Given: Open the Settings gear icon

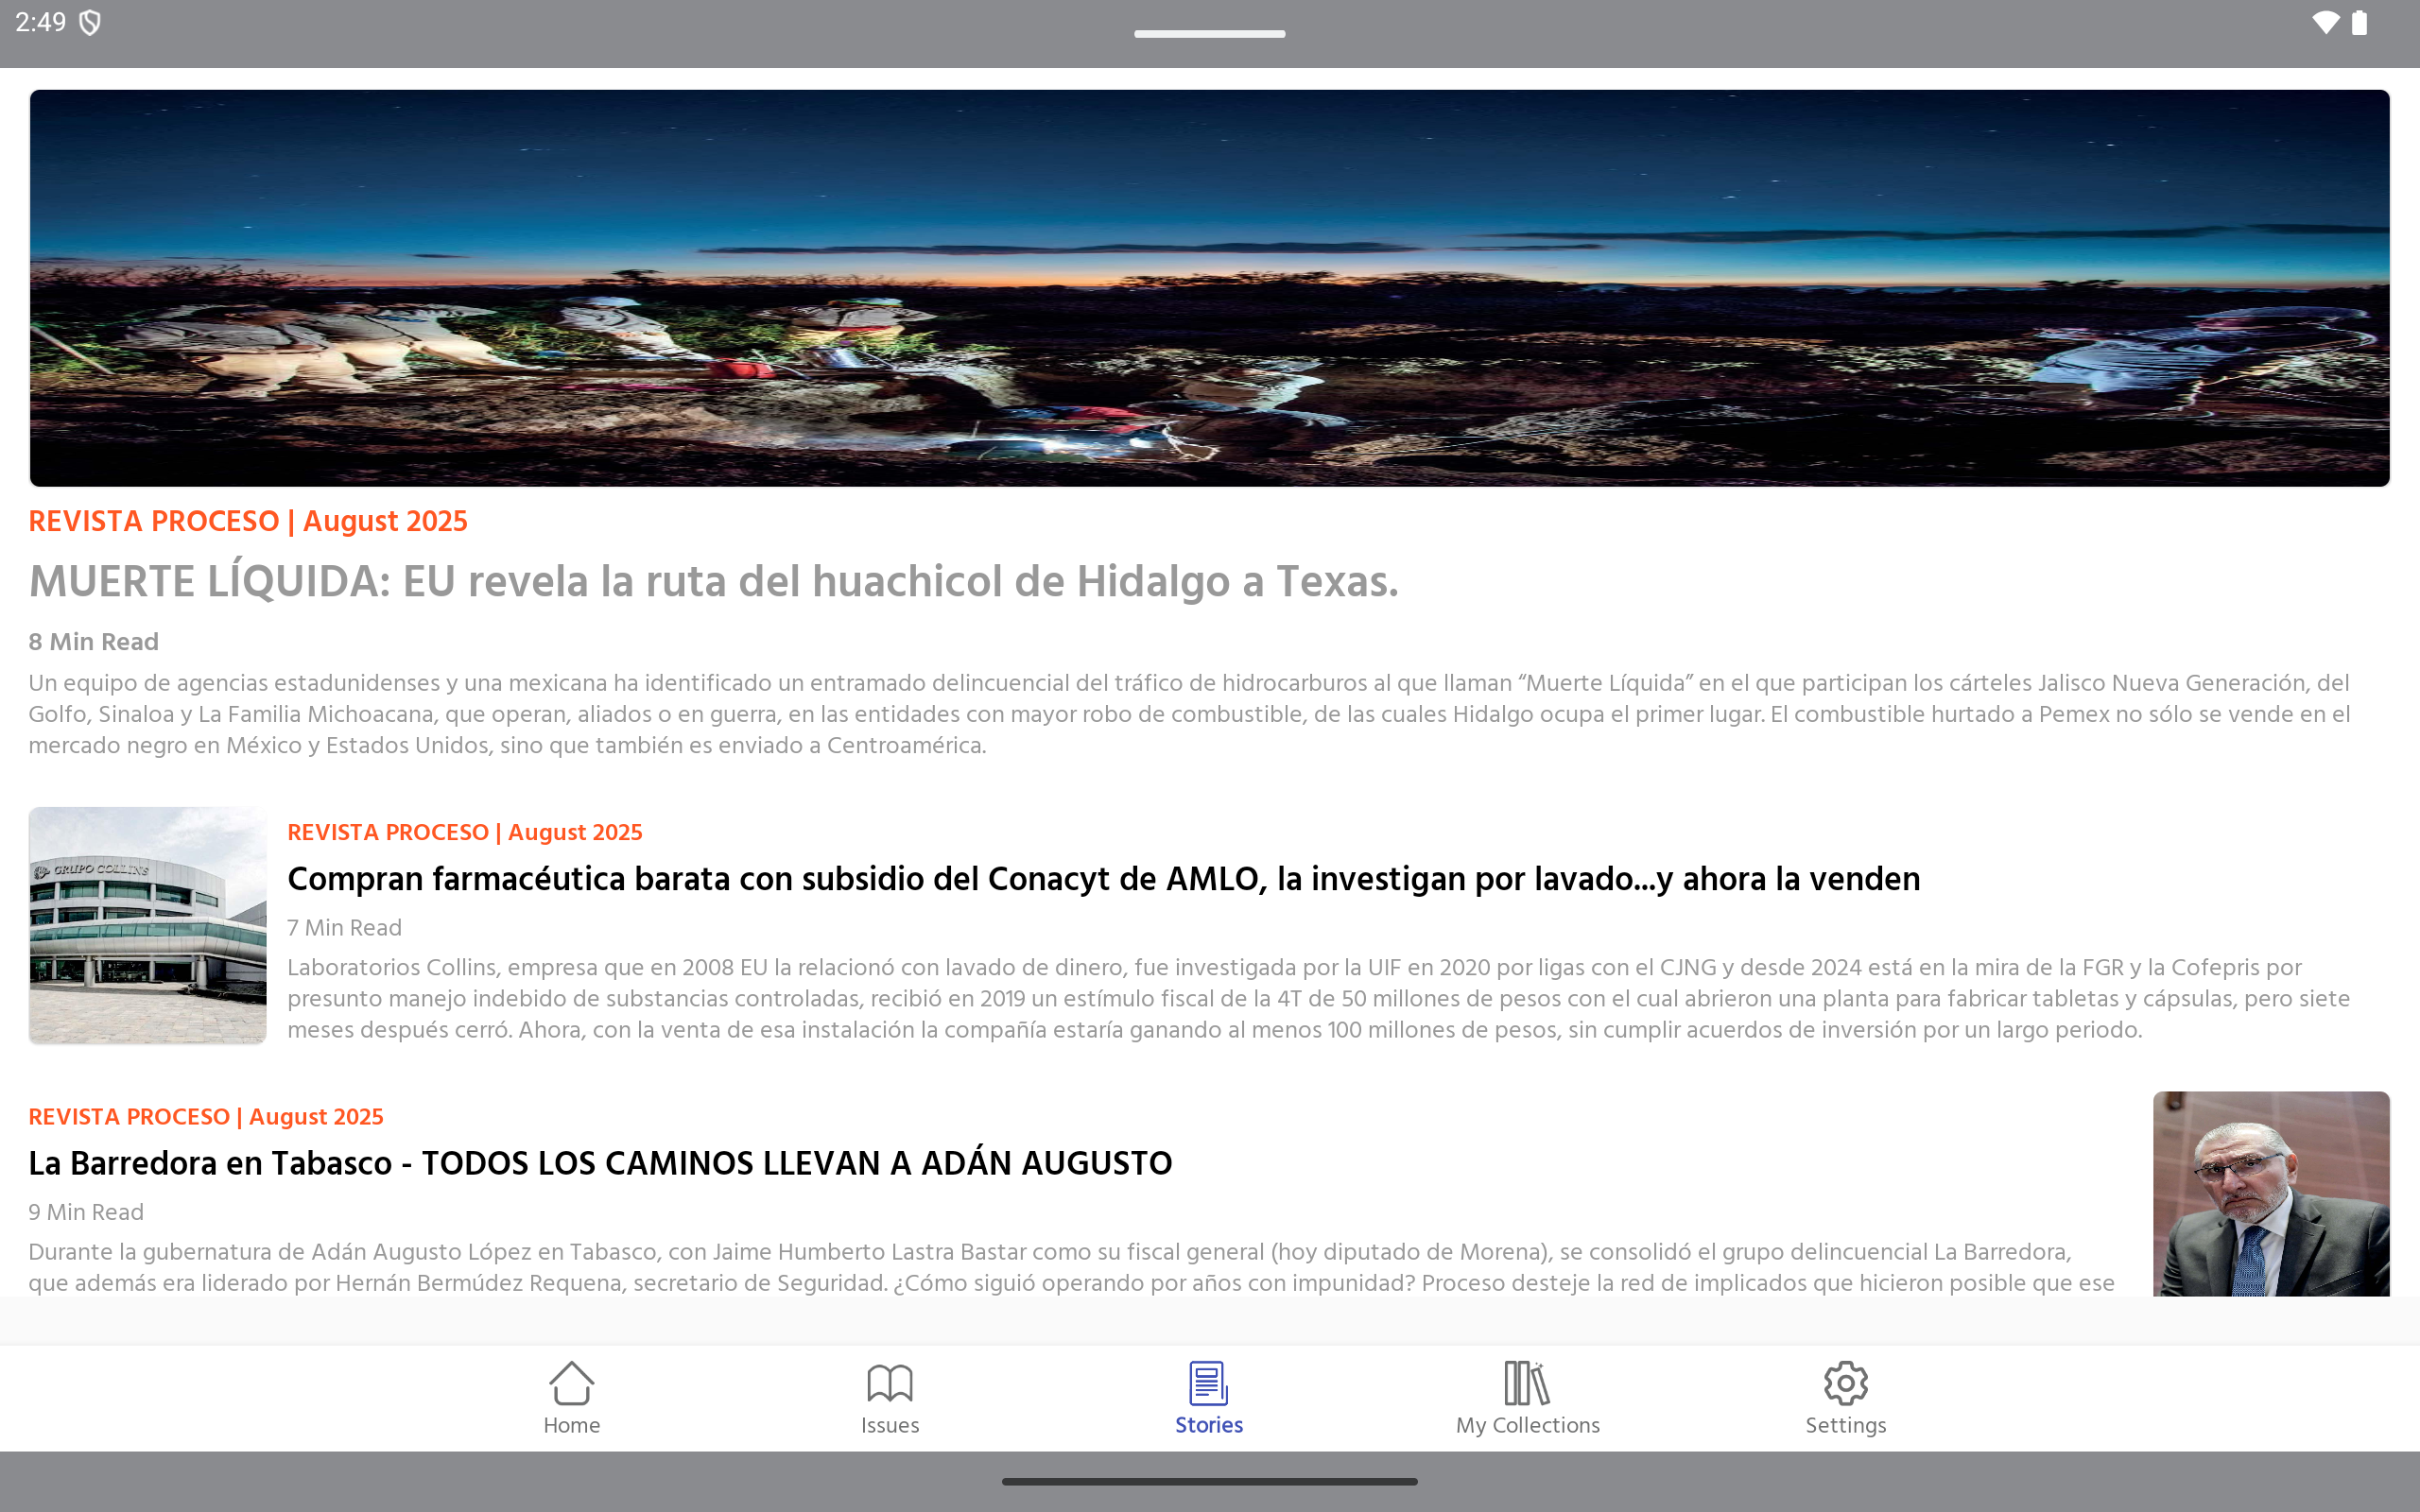Looking at the screenshot, I should (x=1845, y=1383).
